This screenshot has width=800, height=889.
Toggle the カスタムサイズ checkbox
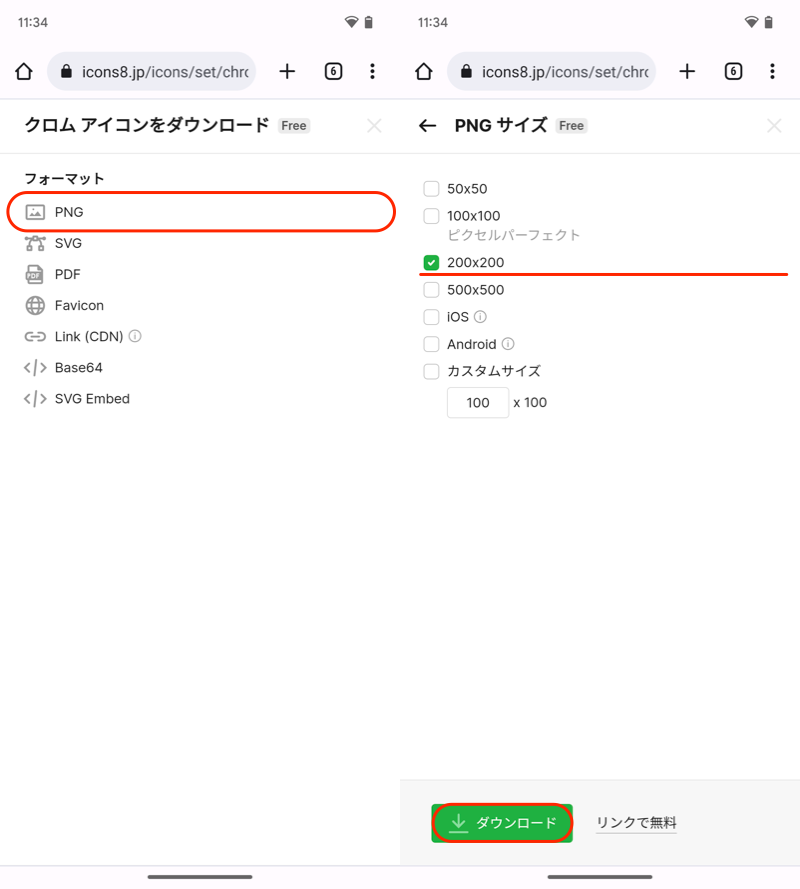pos(431,371)
